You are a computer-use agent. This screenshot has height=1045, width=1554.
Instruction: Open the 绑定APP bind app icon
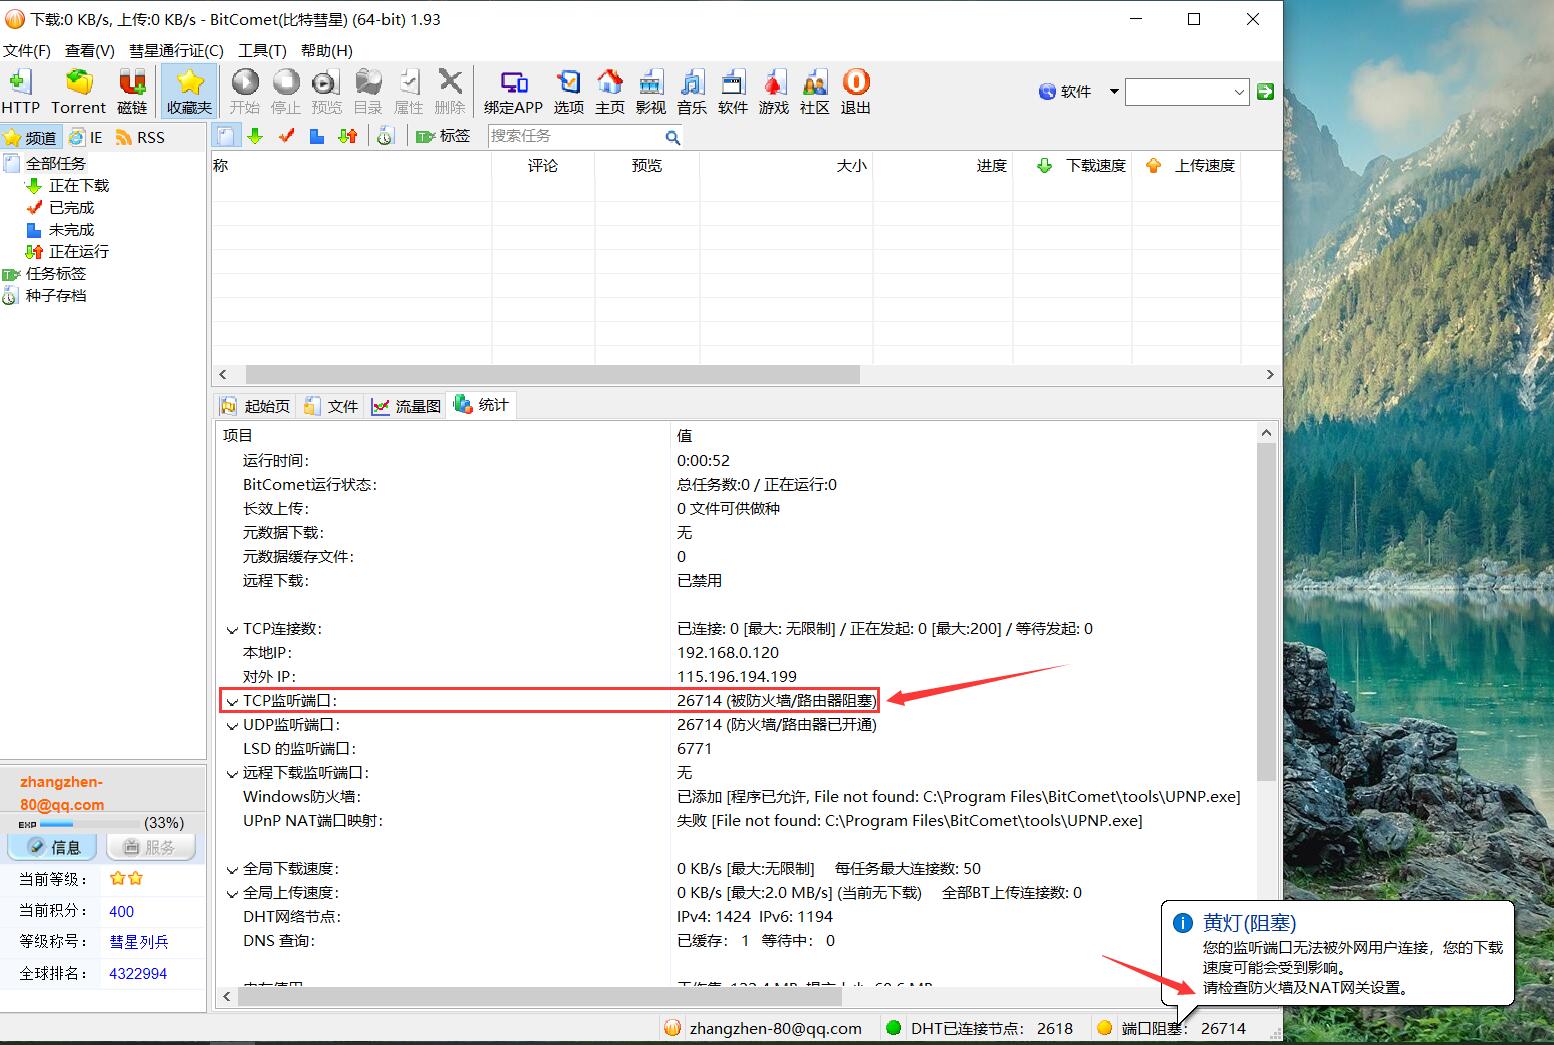click(x=513, y=92)
